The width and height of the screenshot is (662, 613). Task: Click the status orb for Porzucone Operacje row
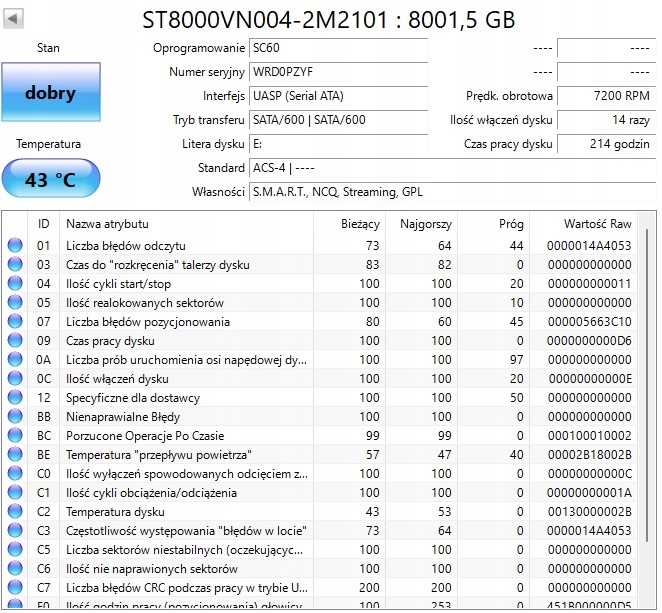coord(15,436)
